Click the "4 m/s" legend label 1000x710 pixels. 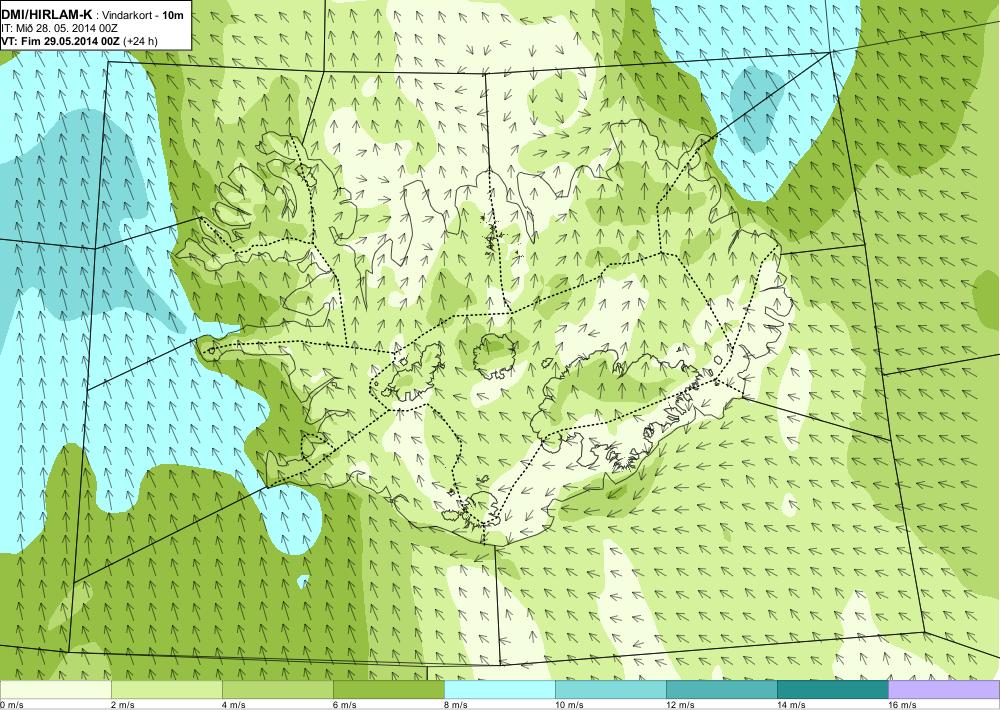(235, 705)
